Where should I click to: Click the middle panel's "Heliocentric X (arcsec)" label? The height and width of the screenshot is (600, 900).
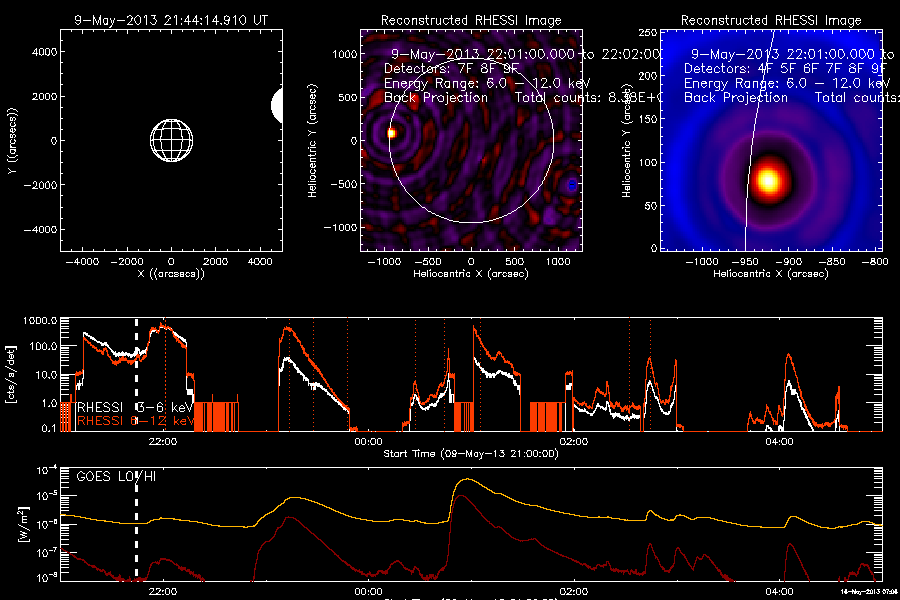[x=471, y=274]
